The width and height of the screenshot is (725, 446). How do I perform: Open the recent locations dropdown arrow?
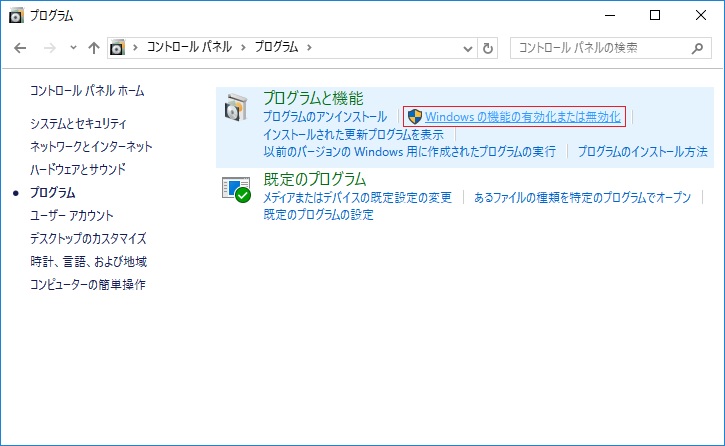tap(73, 48)
